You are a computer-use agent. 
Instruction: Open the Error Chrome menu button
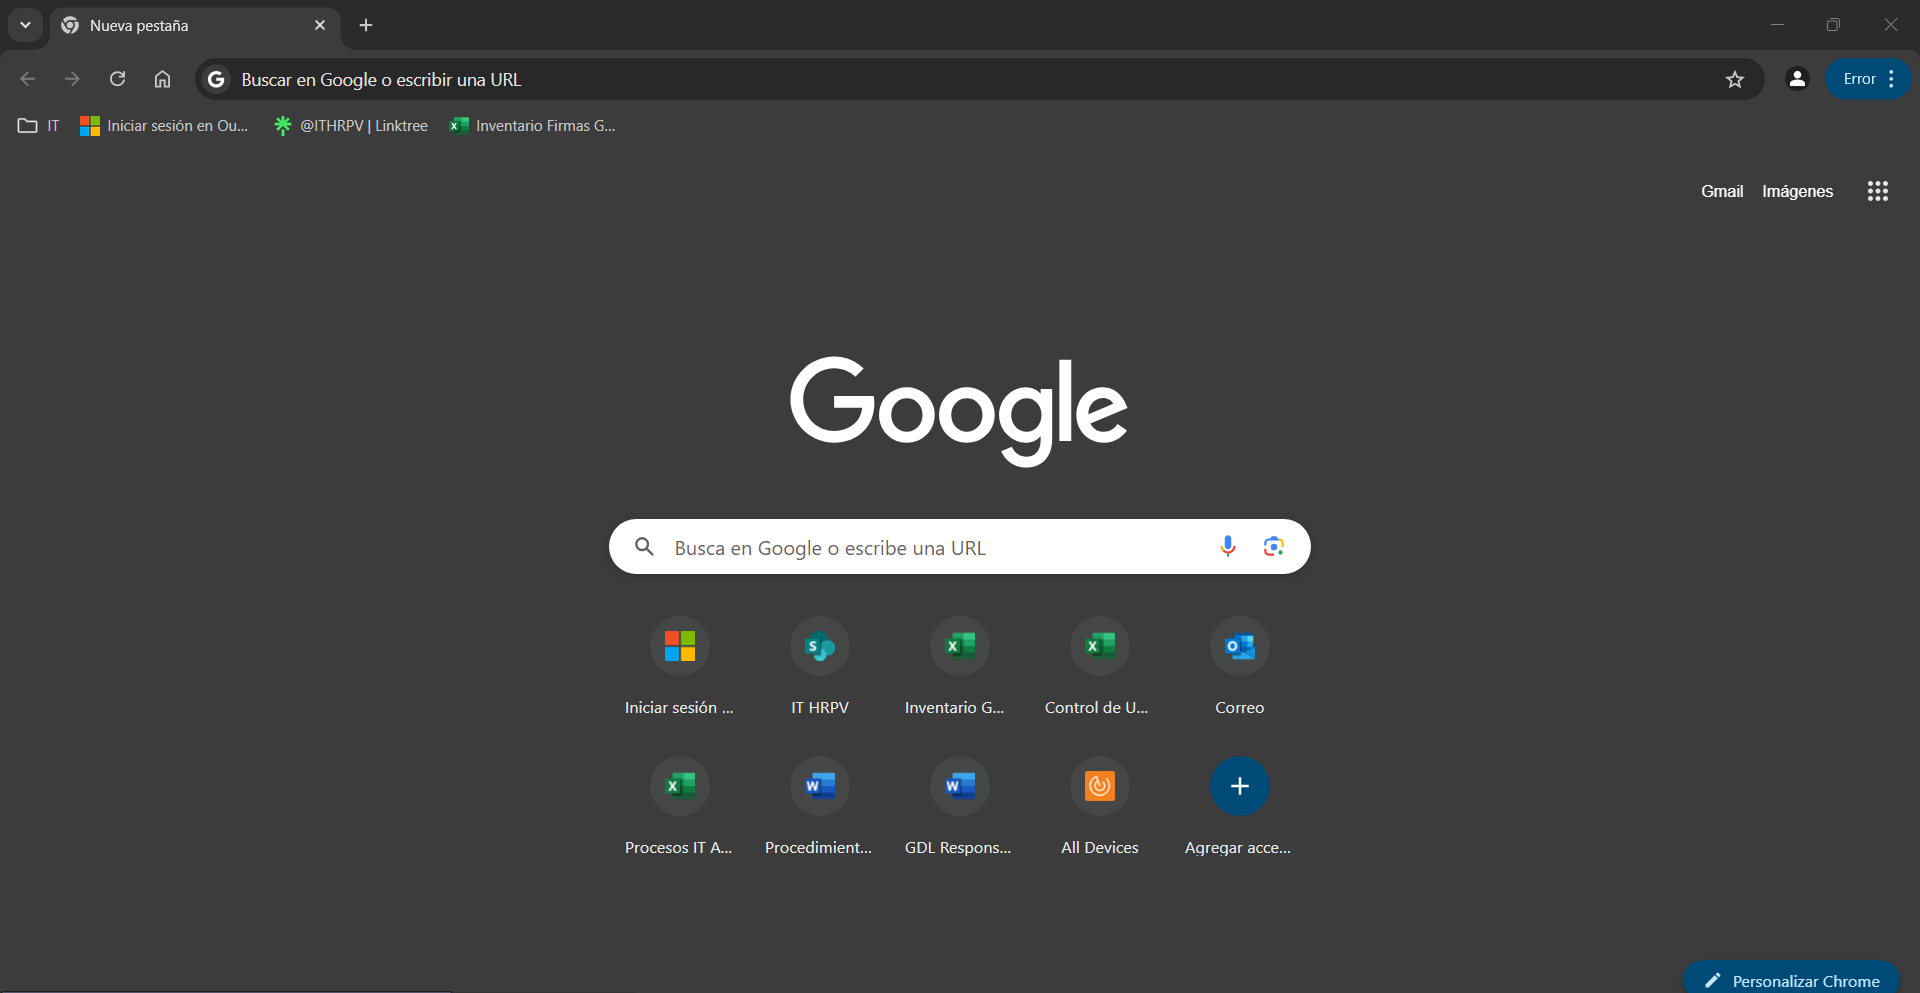pos(1869,79)
